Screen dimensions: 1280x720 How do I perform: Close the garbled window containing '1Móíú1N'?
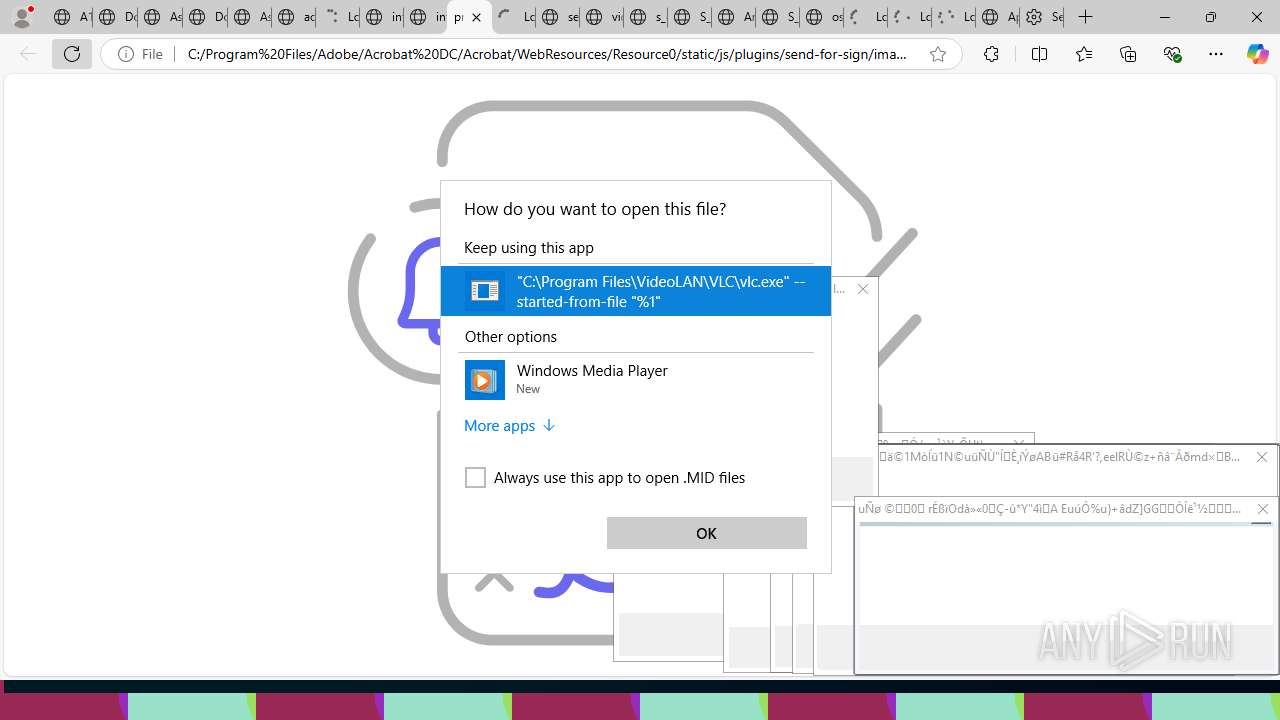pos(1262,457)
